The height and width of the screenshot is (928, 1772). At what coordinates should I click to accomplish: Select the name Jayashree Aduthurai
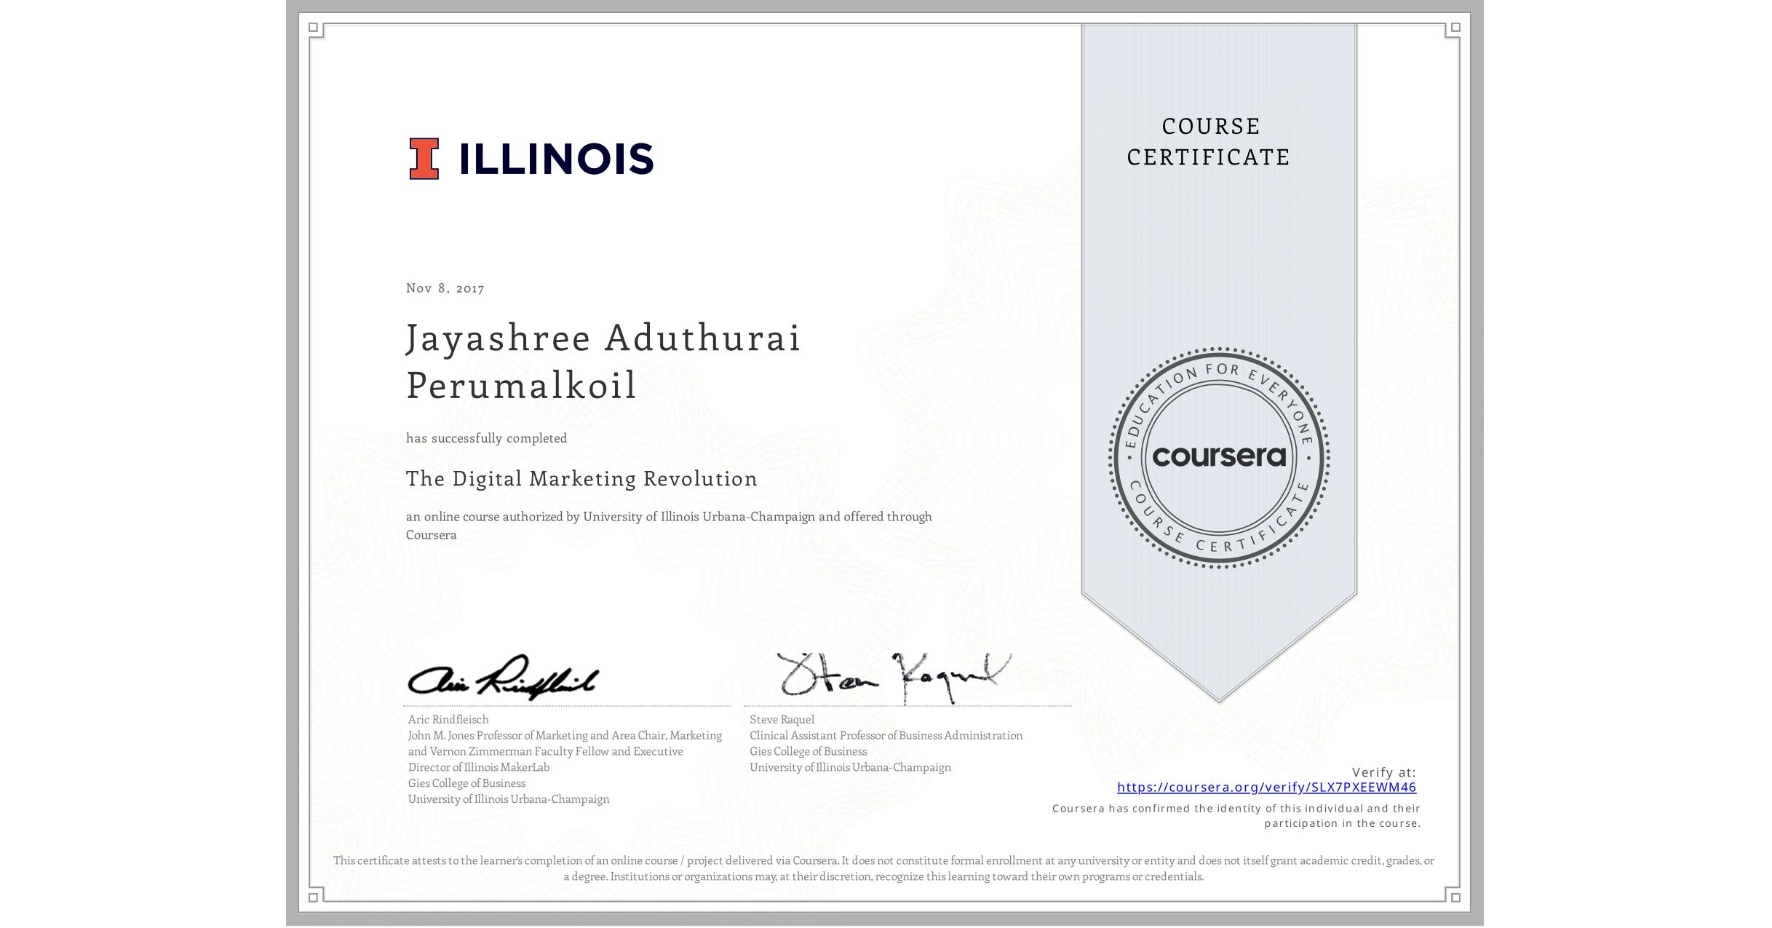[x=603, y=338]
